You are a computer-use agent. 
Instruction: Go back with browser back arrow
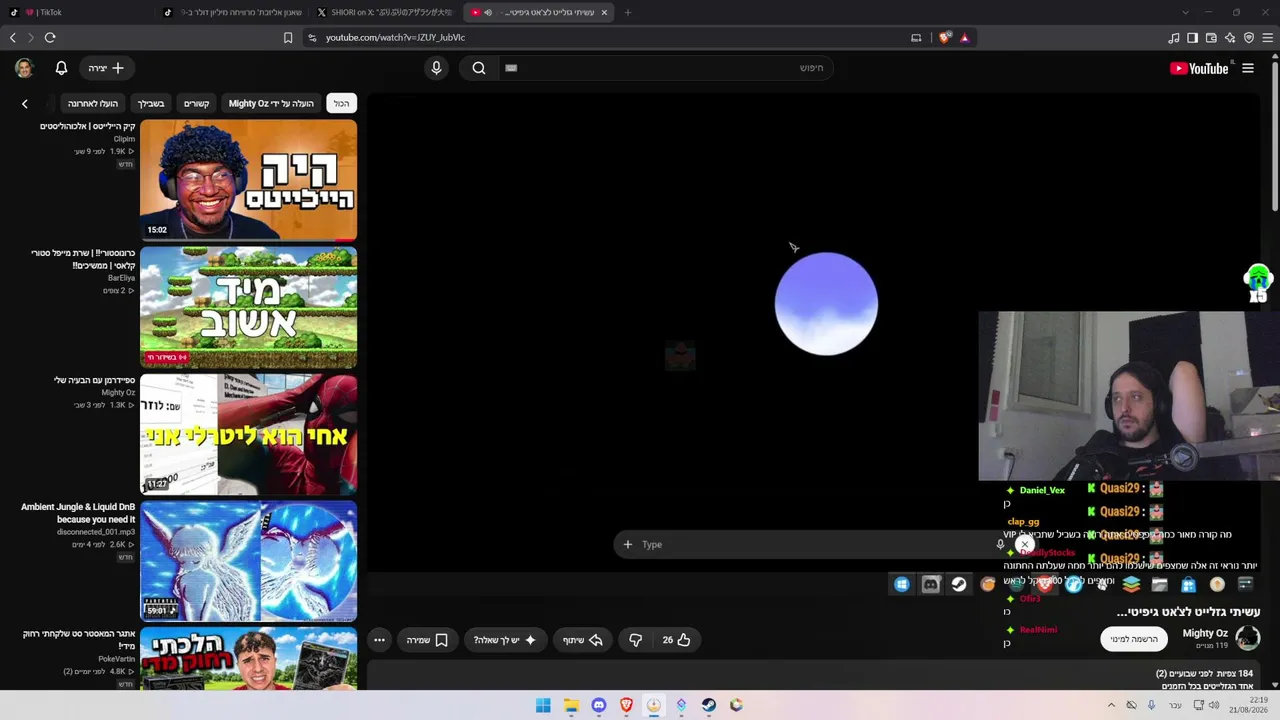click(x=13, y=37)
